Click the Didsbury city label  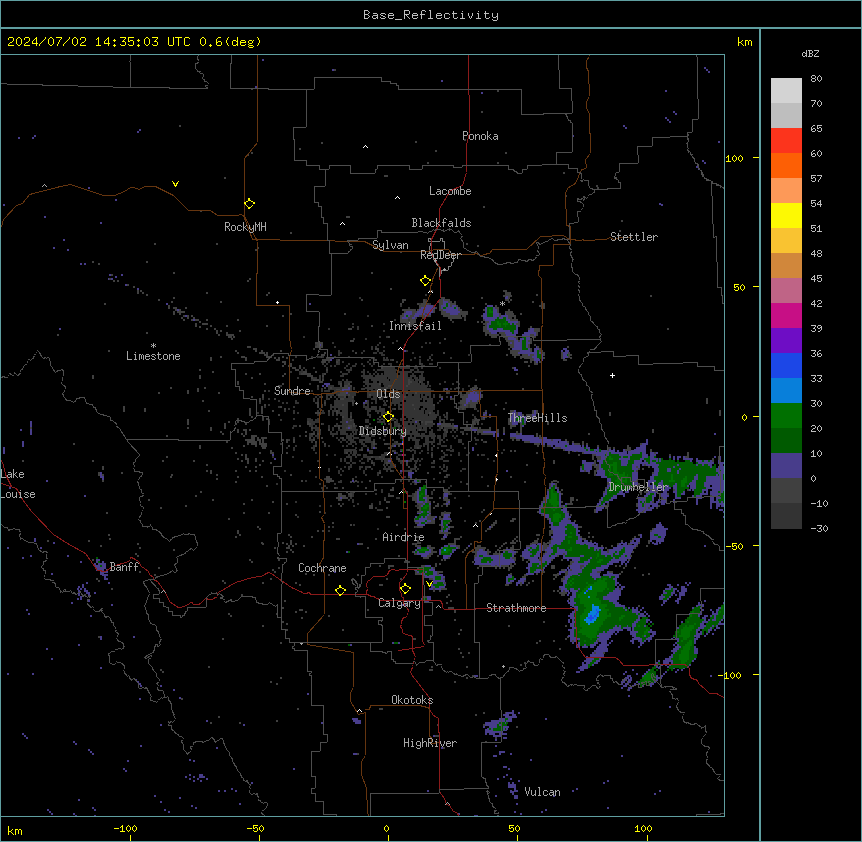[383, 431]
